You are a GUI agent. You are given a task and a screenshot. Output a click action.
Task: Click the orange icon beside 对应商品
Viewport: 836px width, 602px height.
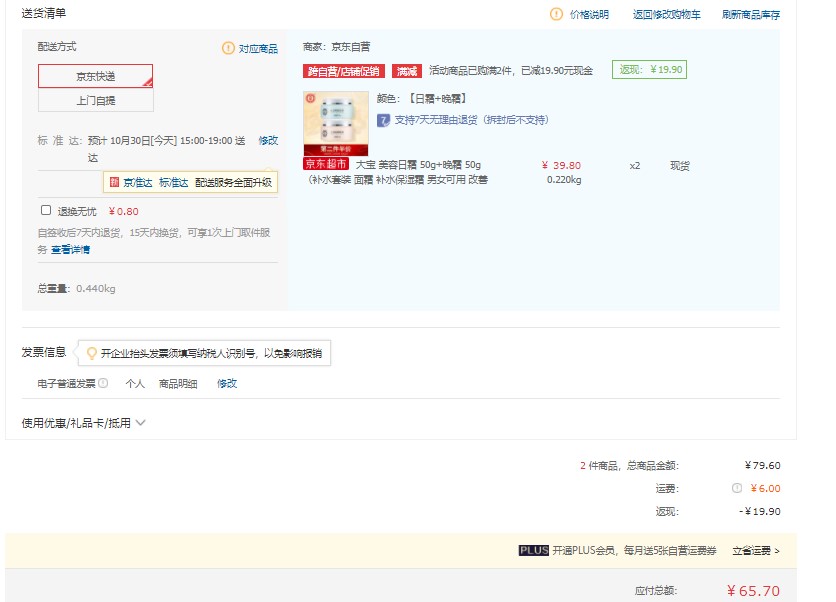[x=228, y=49]
